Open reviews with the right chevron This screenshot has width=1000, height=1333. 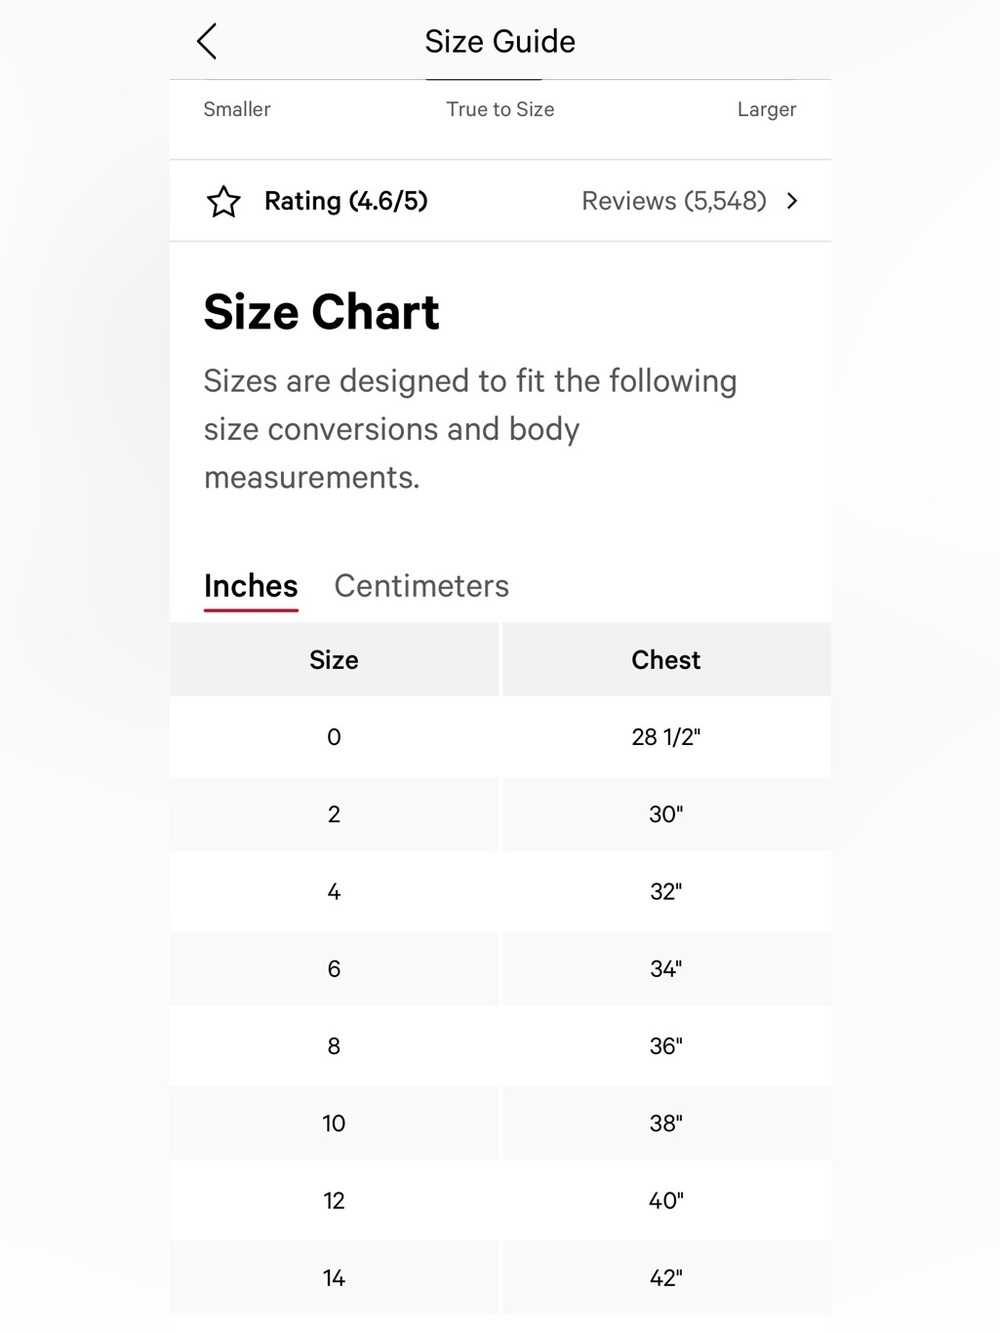[792, 201]
